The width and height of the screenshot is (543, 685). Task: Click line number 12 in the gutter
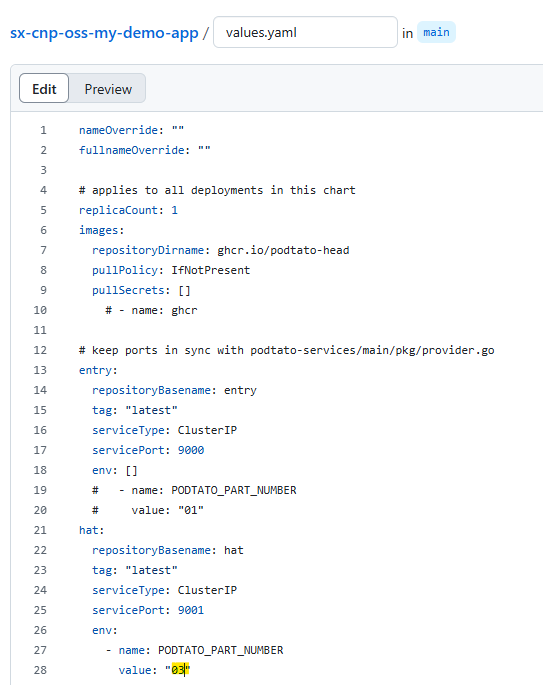(x=40, y=350)
